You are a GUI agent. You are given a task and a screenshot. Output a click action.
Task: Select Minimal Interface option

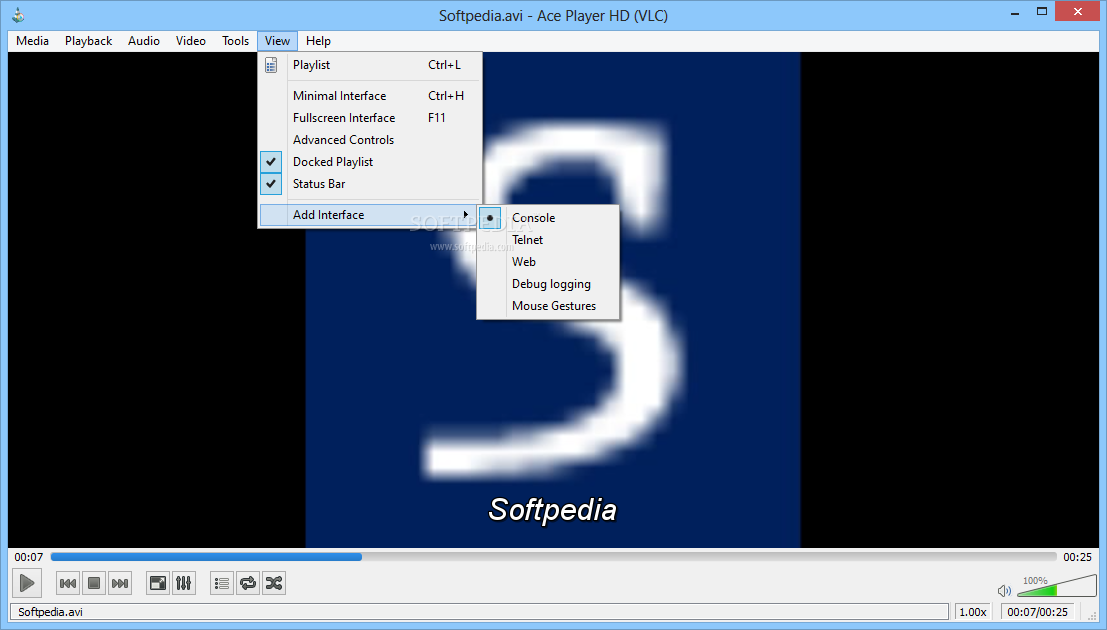tap(370, 96)
